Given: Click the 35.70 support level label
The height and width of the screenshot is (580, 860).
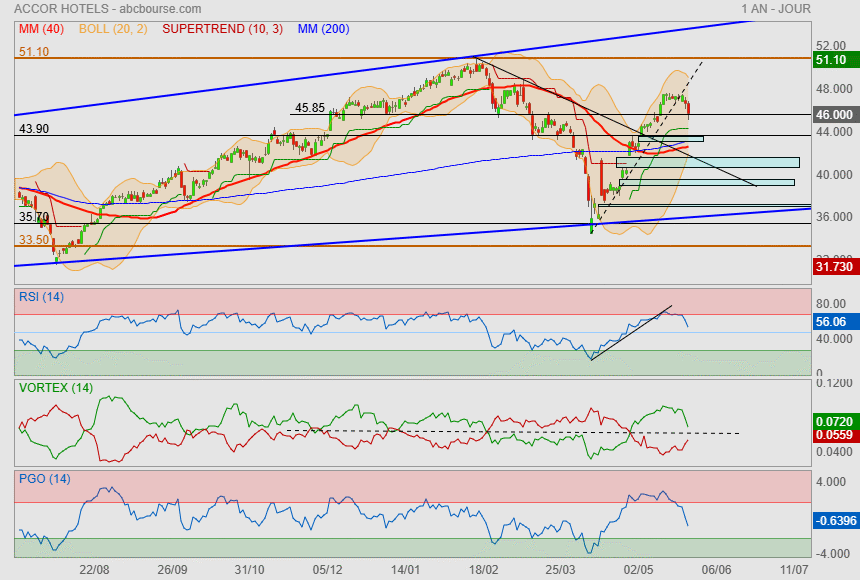Looking at the screenshot, I should click(x=34, y=217).
